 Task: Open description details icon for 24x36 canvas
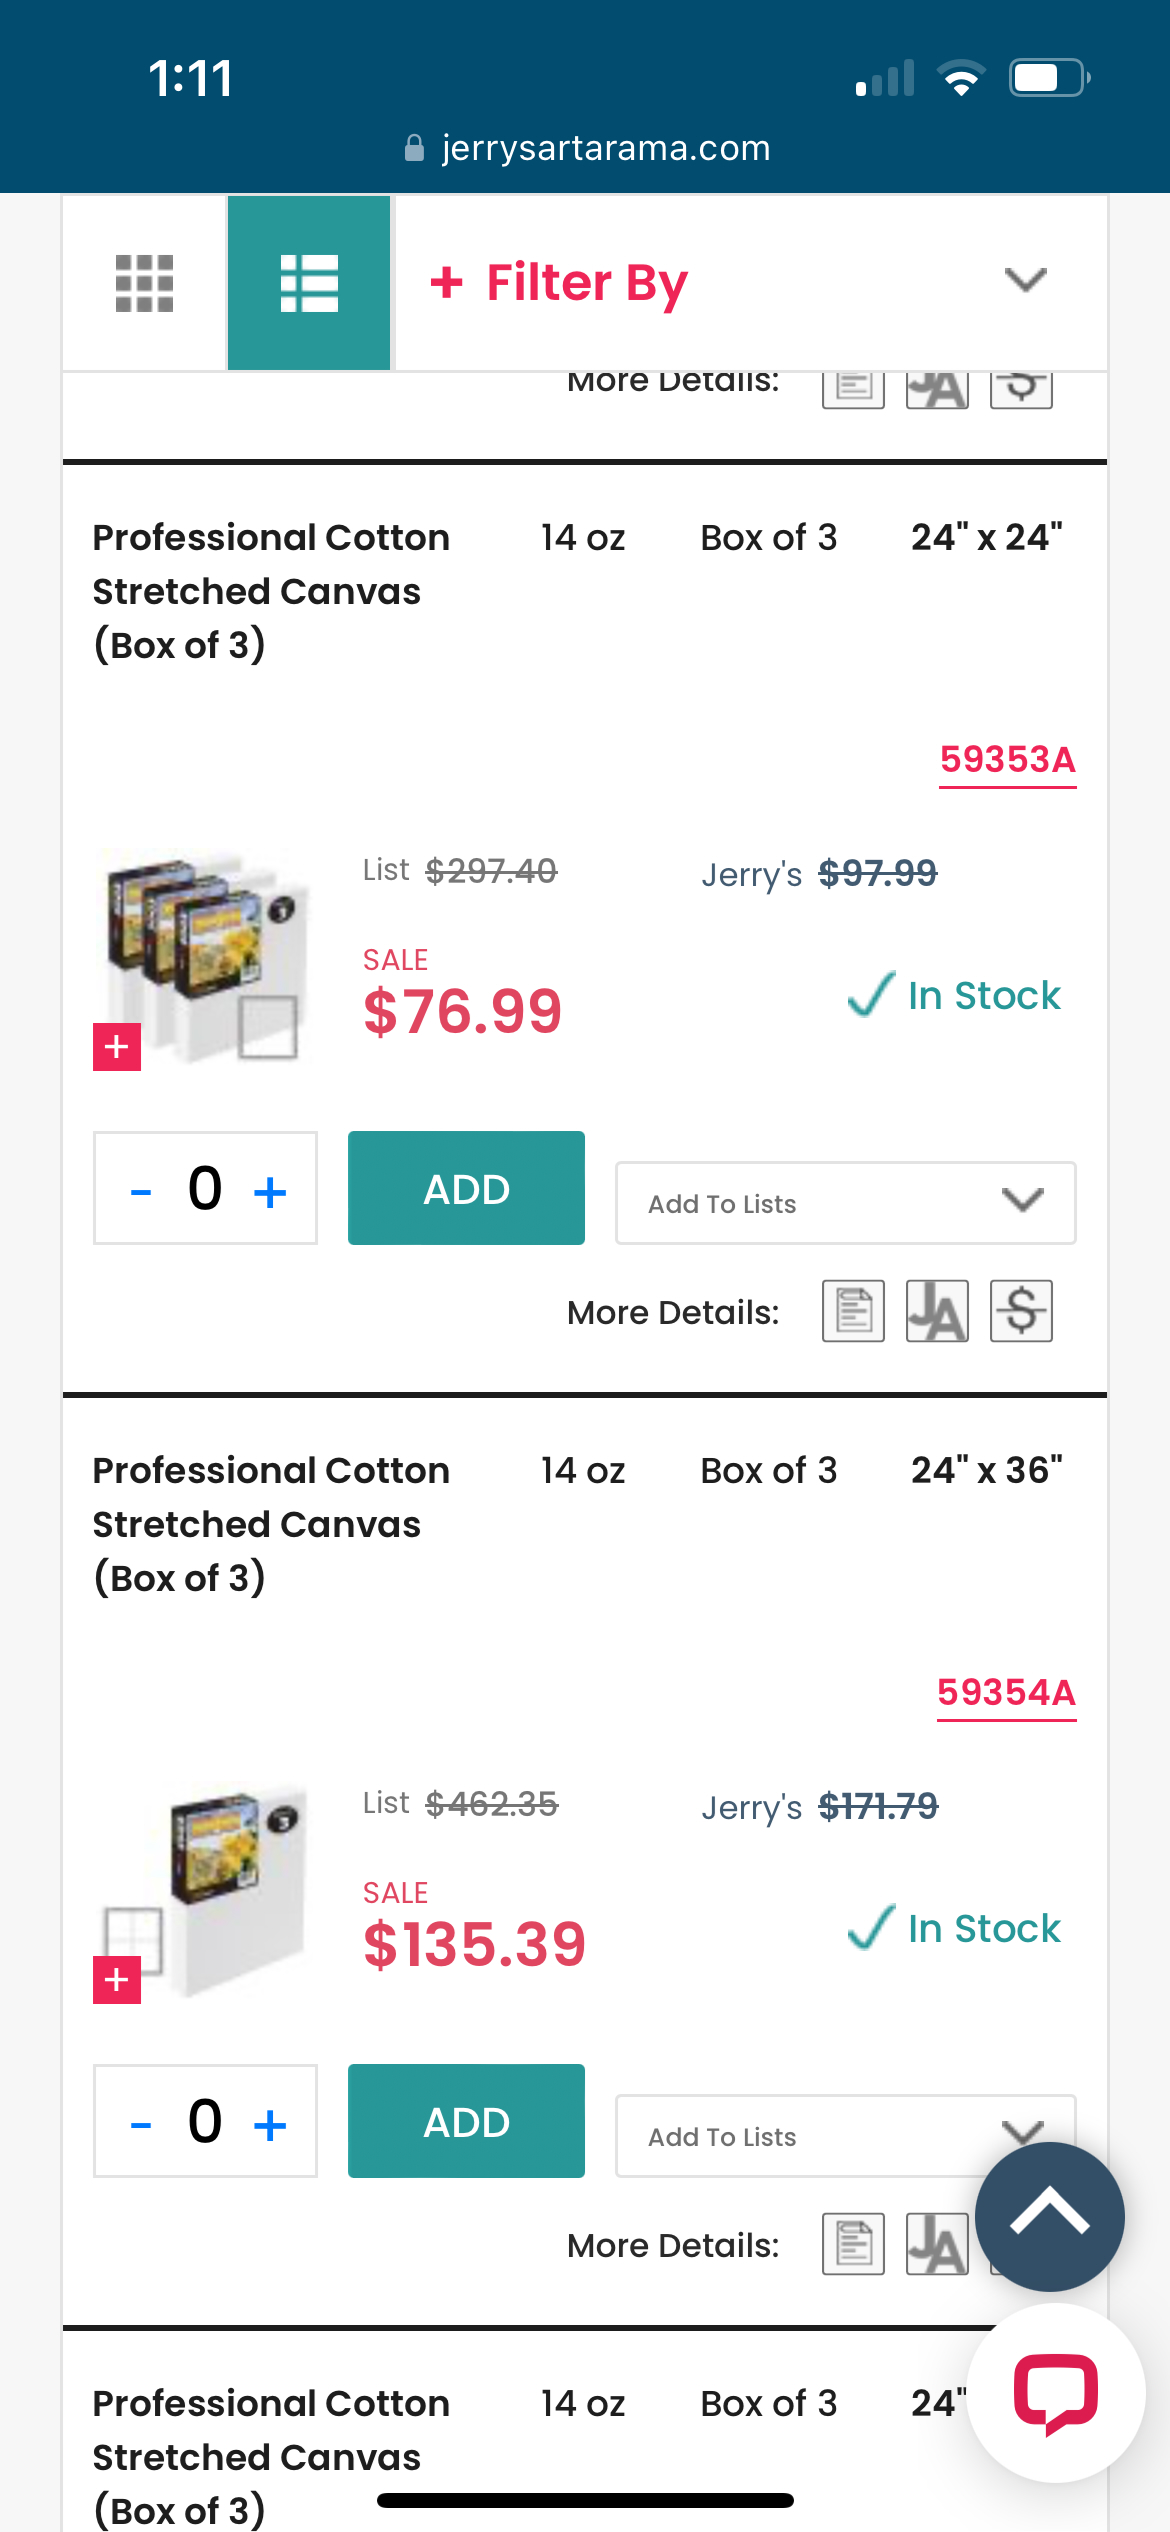click(x=853, y=2244)
